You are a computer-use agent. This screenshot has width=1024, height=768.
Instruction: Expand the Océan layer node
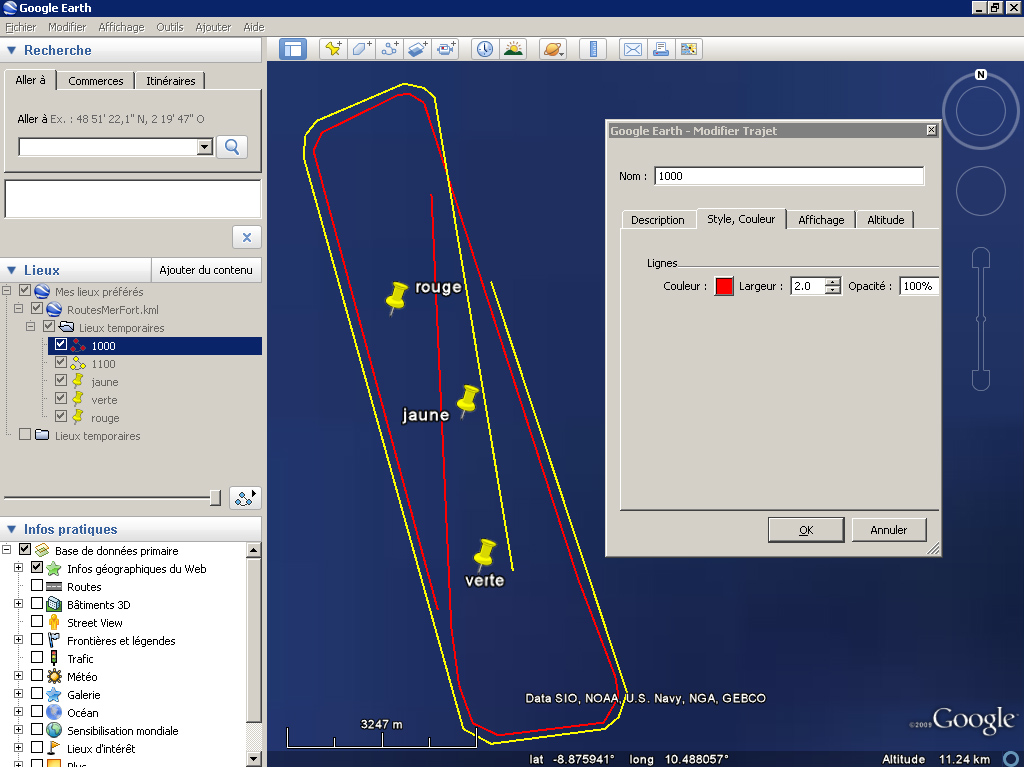(x=18, y=712)
